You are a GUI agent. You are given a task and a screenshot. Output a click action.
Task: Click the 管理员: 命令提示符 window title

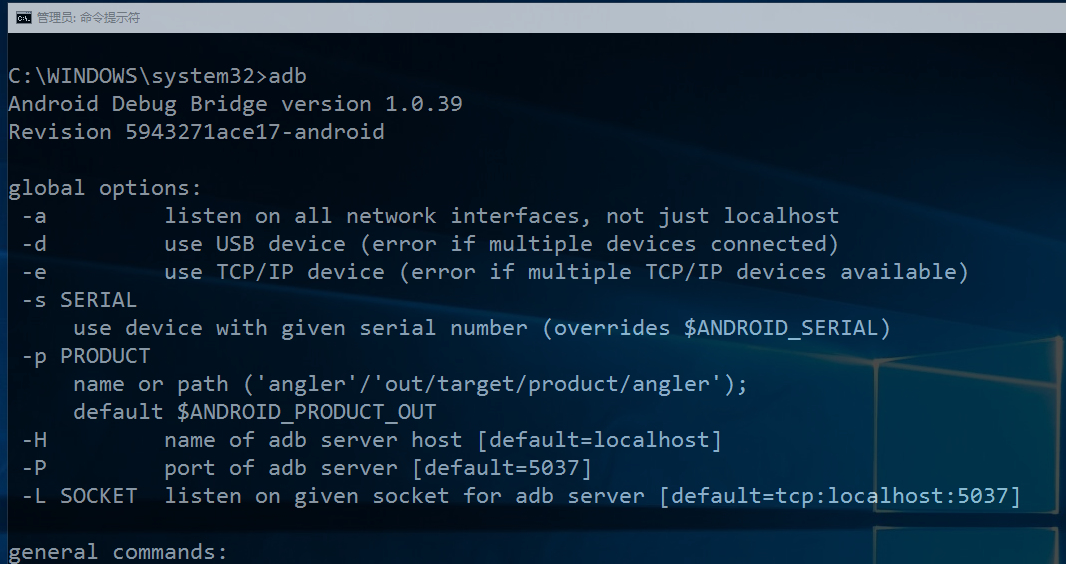88,18
